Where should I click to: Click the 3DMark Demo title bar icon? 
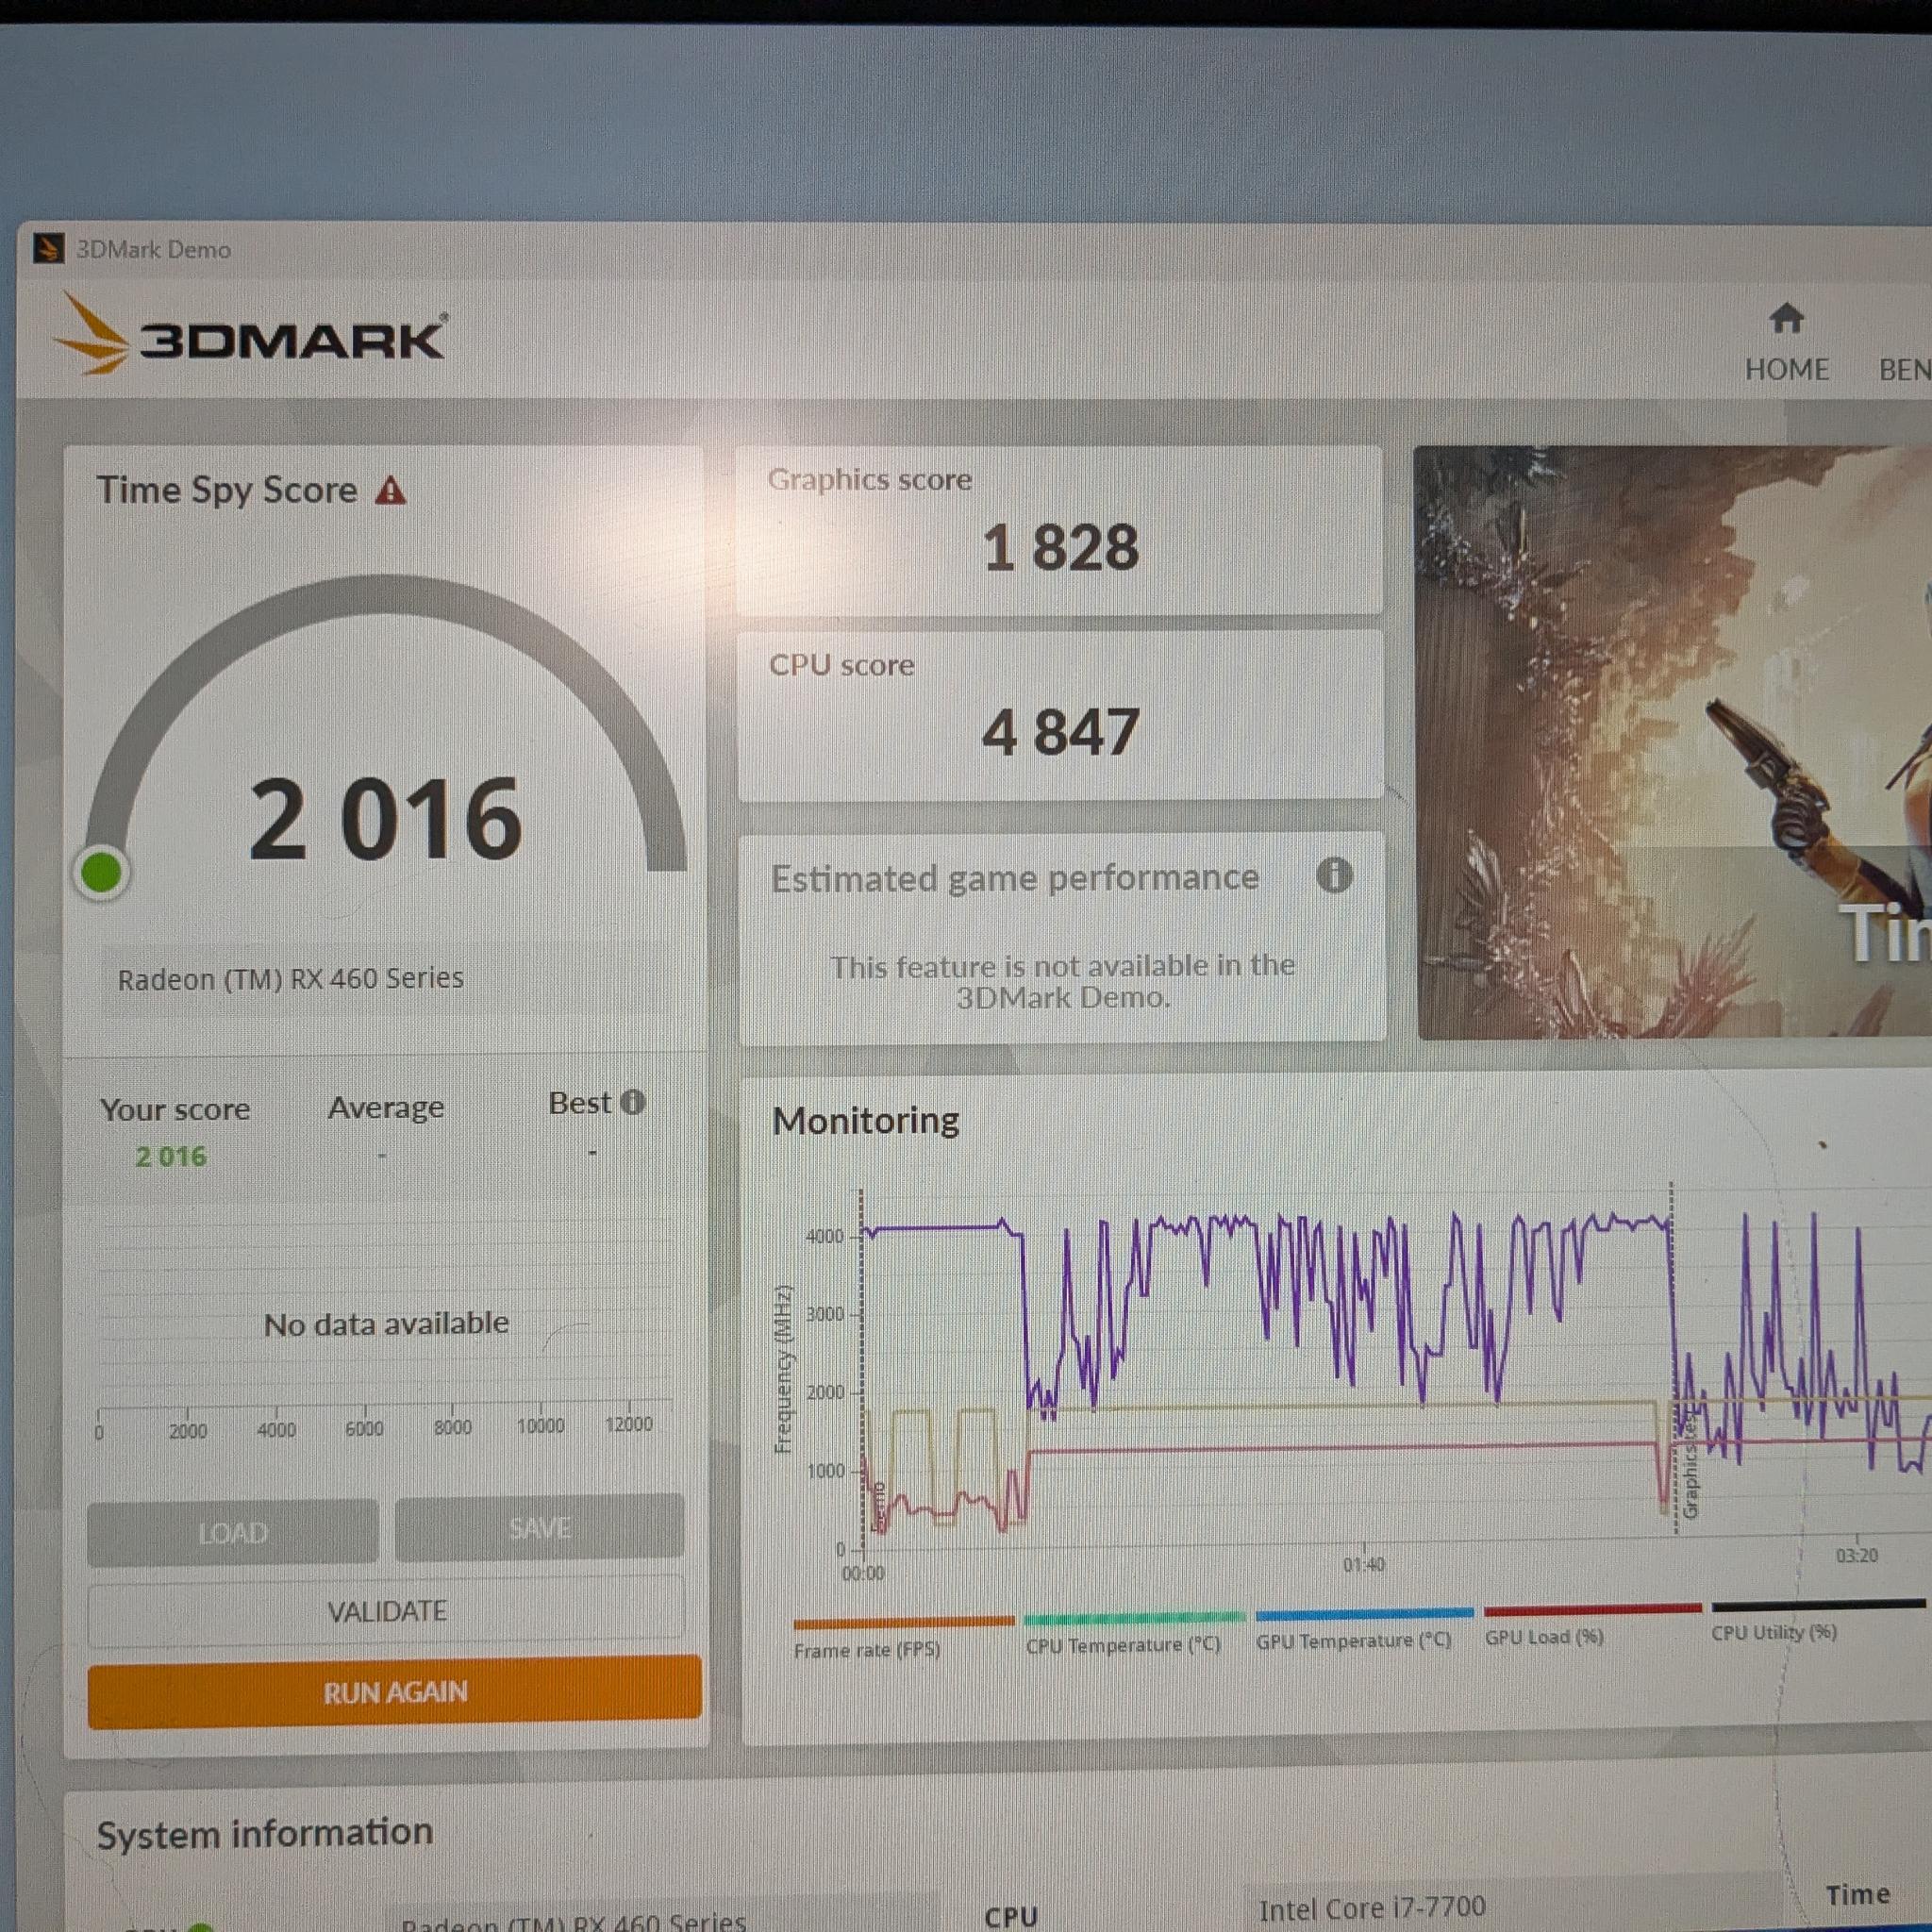click(48, 248)
